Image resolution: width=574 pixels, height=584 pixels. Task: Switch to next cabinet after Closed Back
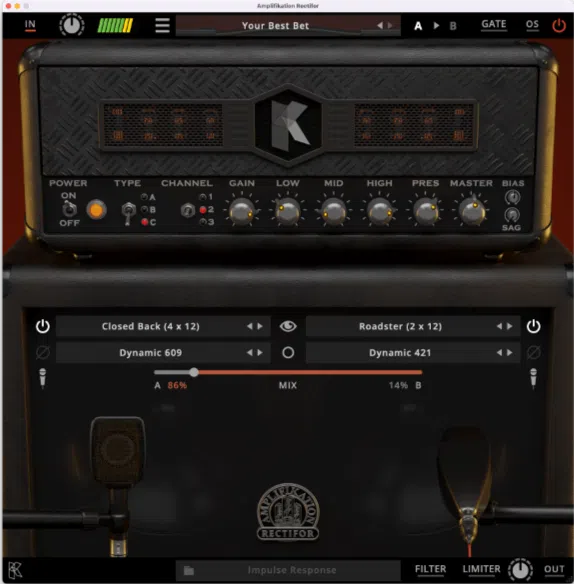260,326
